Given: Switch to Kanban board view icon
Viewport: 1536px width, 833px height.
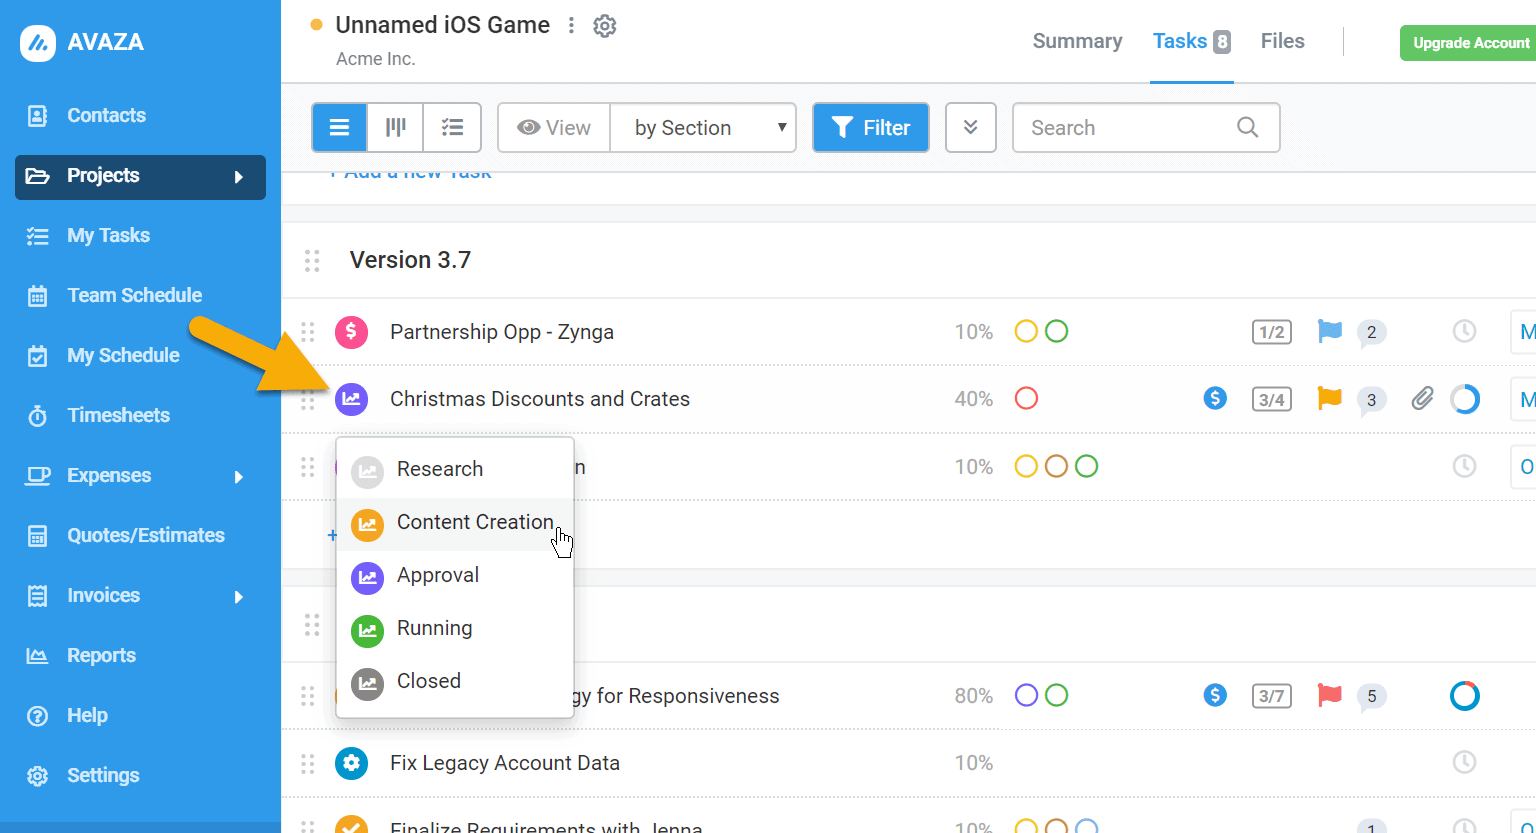Looking at the screenshot, I should point(395,127).
